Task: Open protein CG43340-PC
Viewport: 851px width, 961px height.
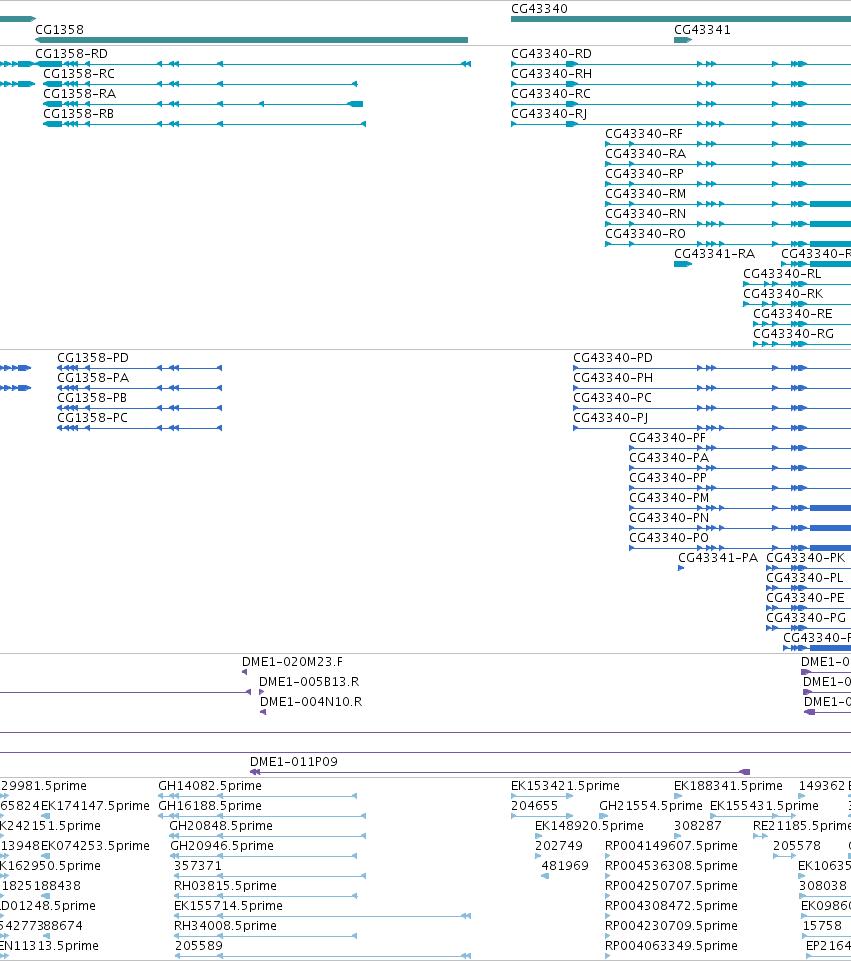Action: pyautogui.click(x=612, y=397)
